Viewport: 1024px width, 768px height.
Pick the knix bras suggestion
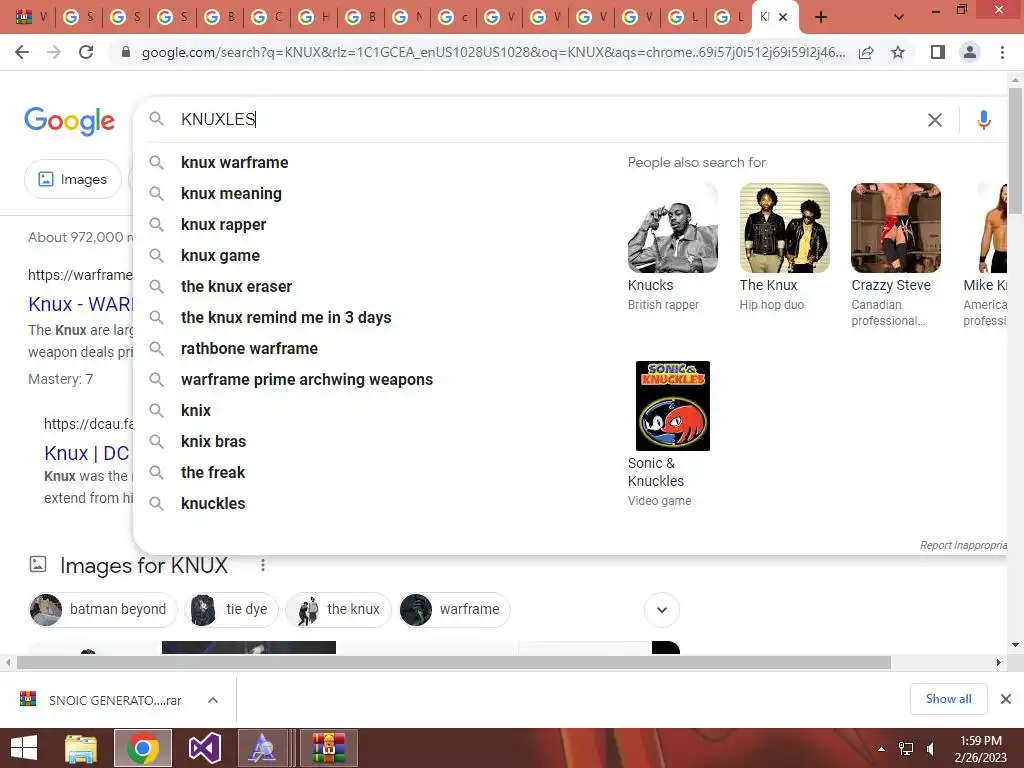214,441
